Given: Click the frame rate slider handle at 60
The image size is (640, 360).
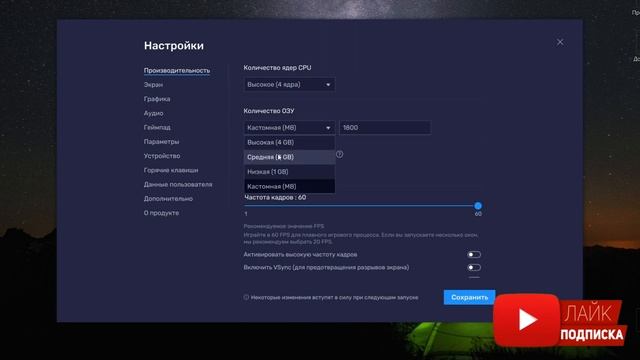Looking at the screenshot, I should [478, 206].
